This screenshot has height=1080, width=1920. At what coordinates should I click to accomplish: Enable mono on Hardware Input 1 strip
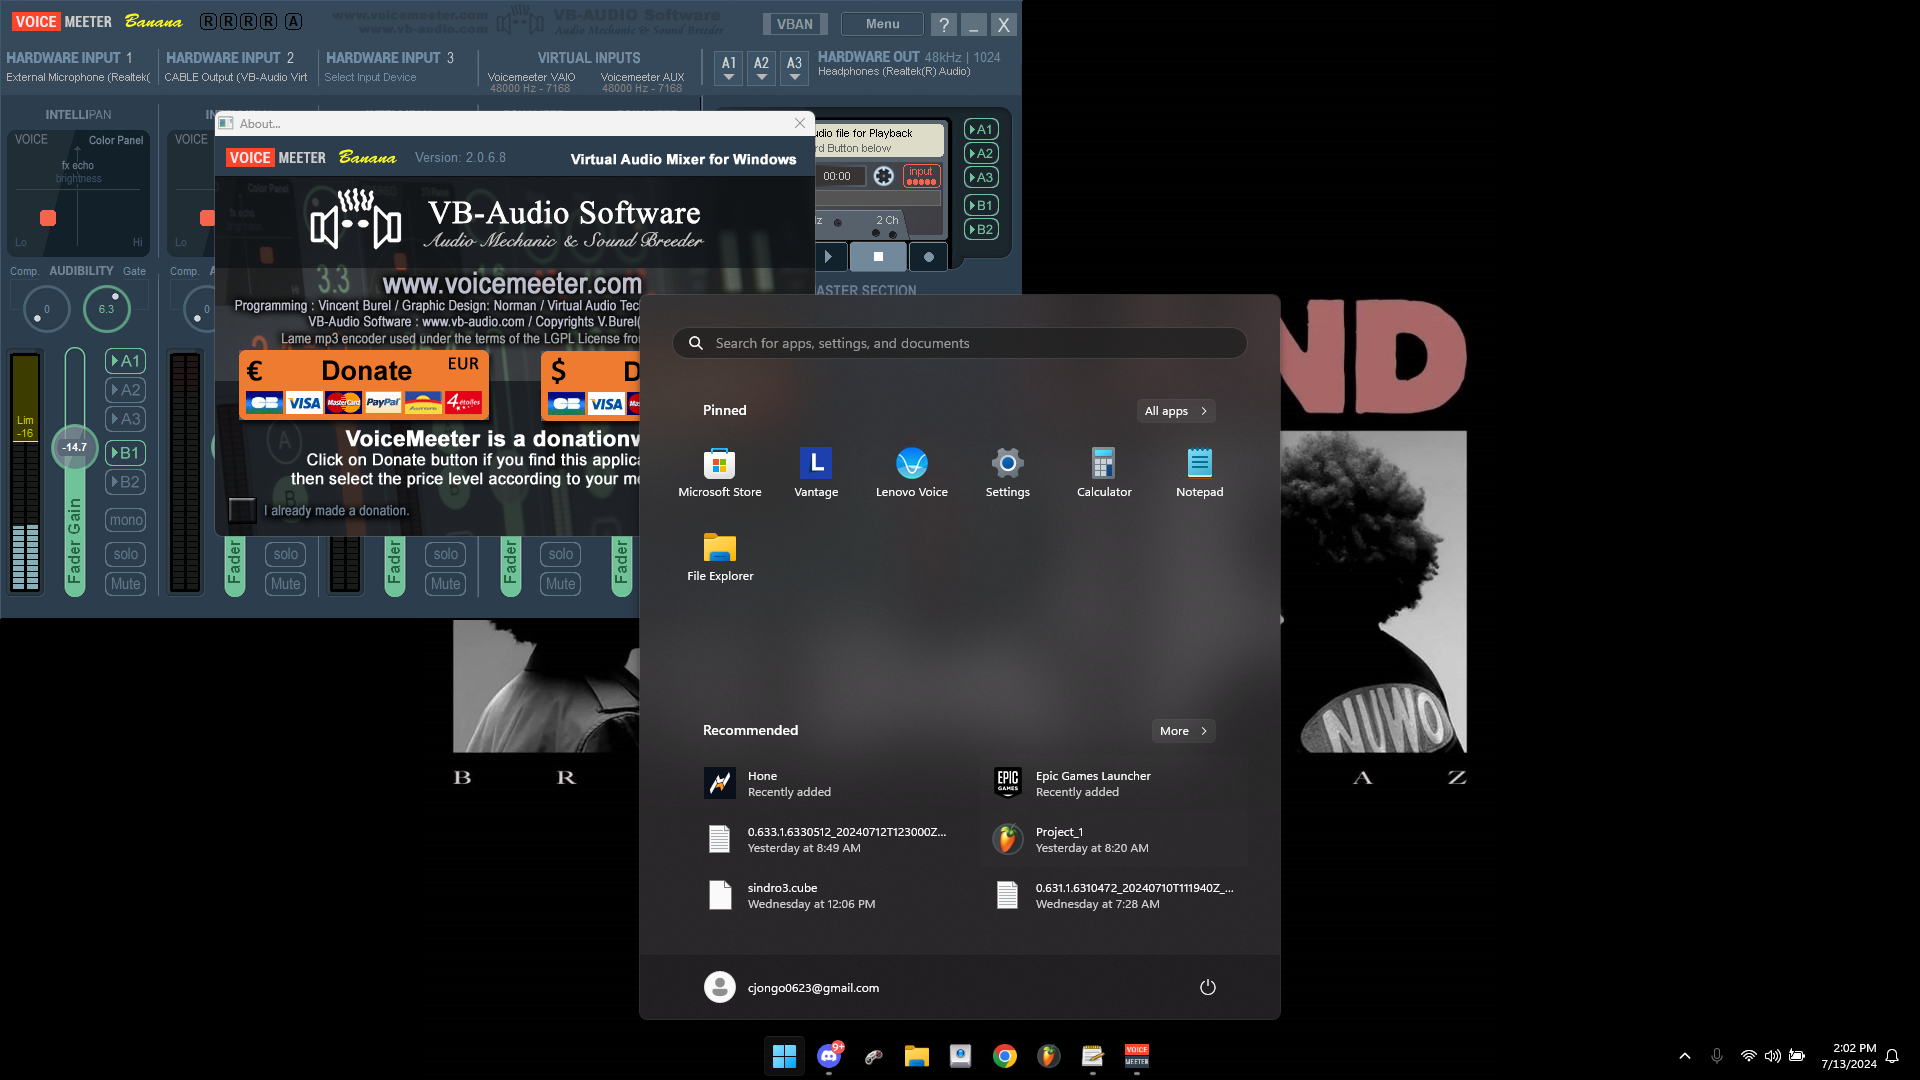coord(126,520)
